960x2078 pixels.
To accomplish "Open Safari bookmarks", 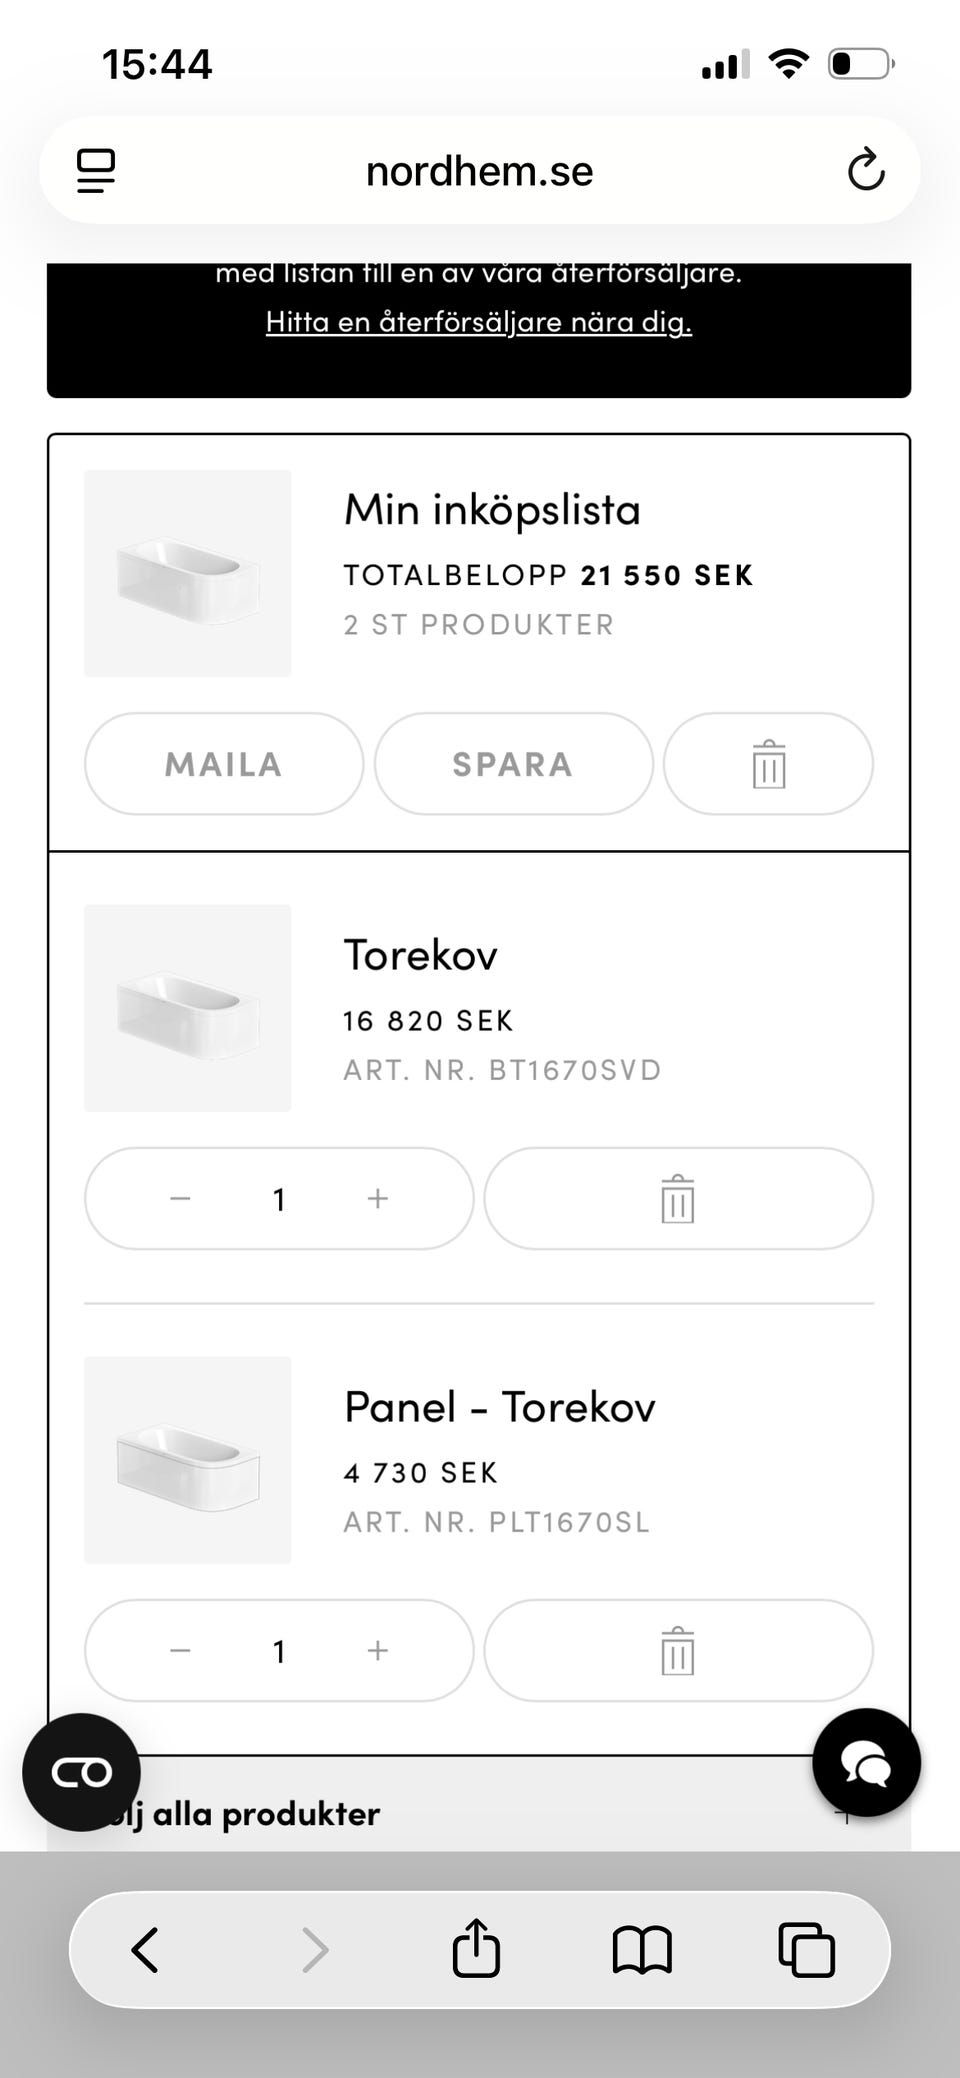I will pyautogui.click(x=642, y=1948).
